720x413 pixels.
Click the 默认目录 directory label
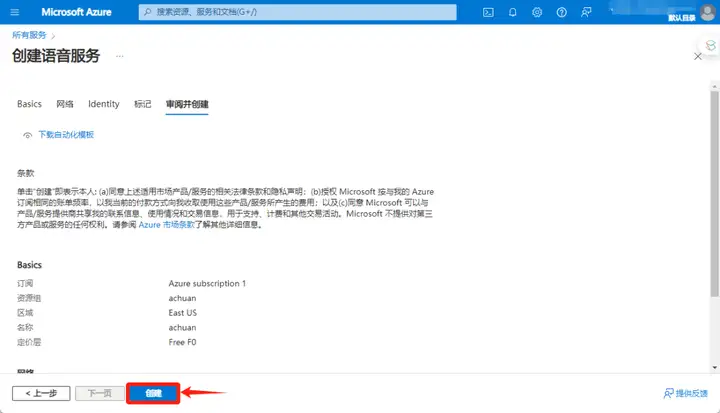click(x=681, y=18)
